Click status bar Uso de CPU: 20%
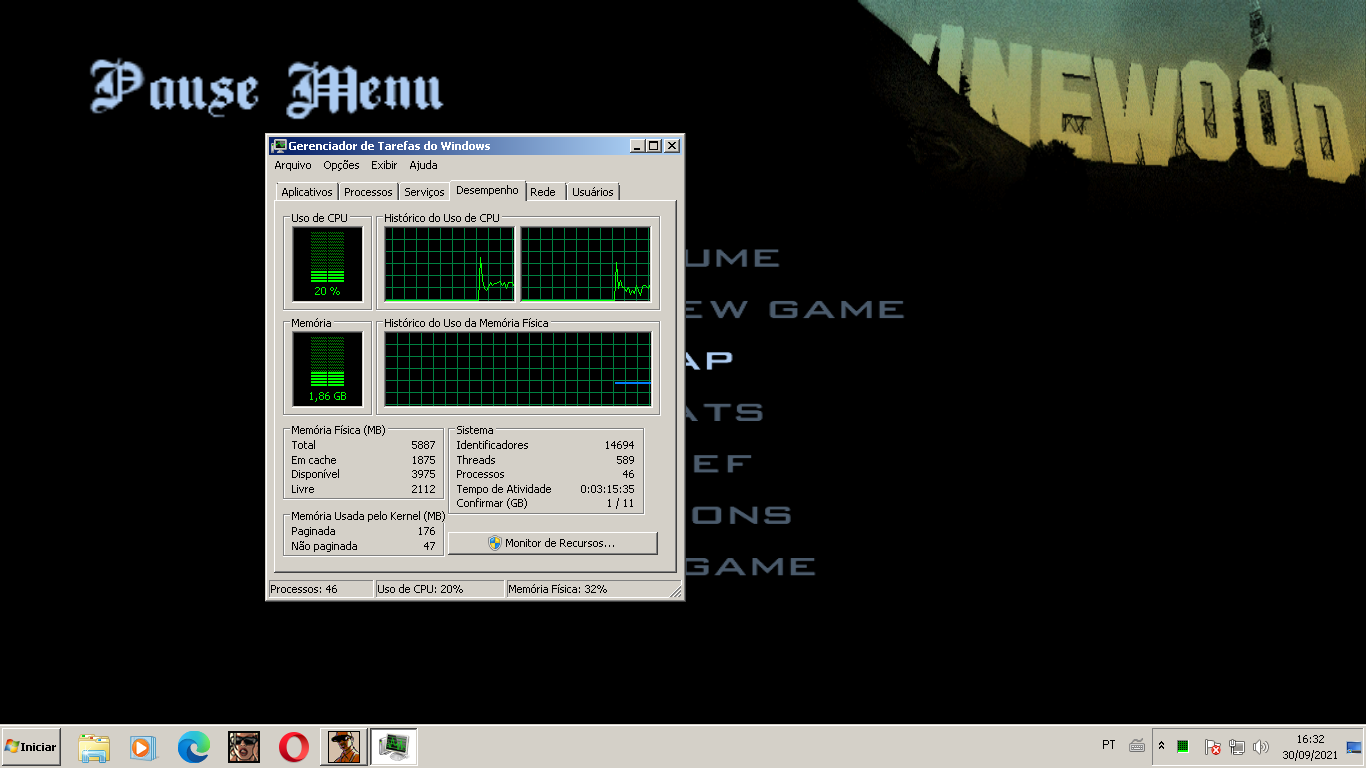Screen dimensions: 1366x768 (440, 589)
